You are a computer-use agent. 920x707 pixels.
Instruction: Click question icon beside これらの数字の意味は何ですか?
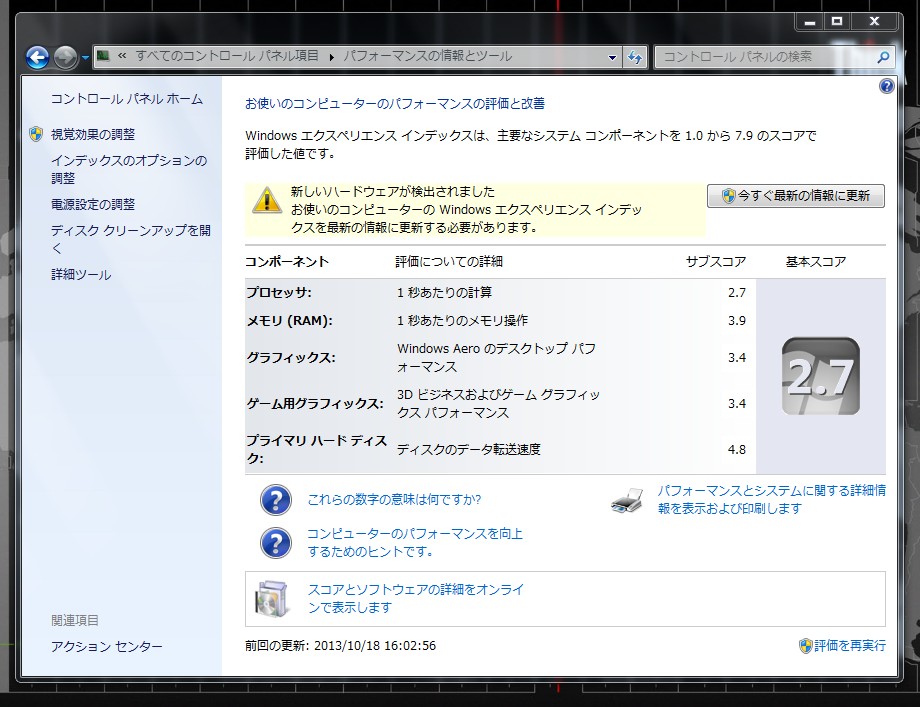click(275, 500)
